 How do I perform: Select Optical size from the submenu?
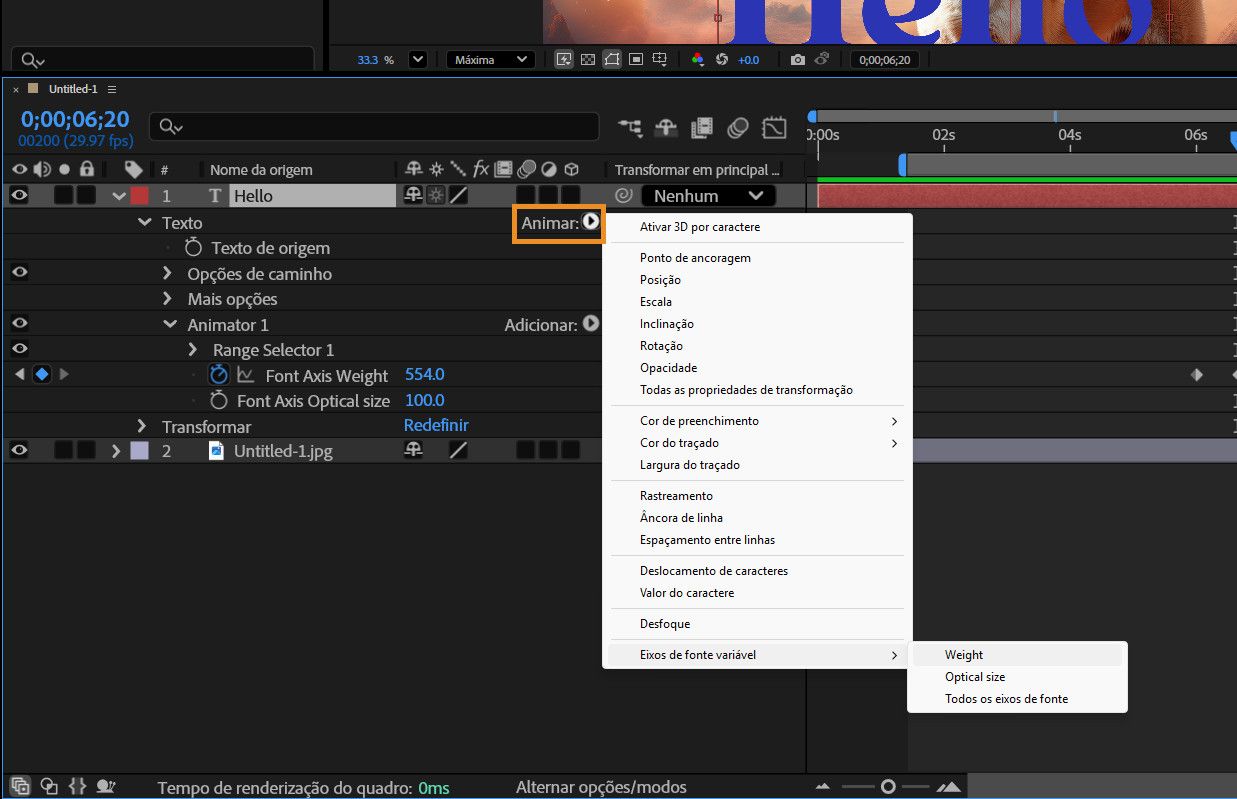click(975, 677)
